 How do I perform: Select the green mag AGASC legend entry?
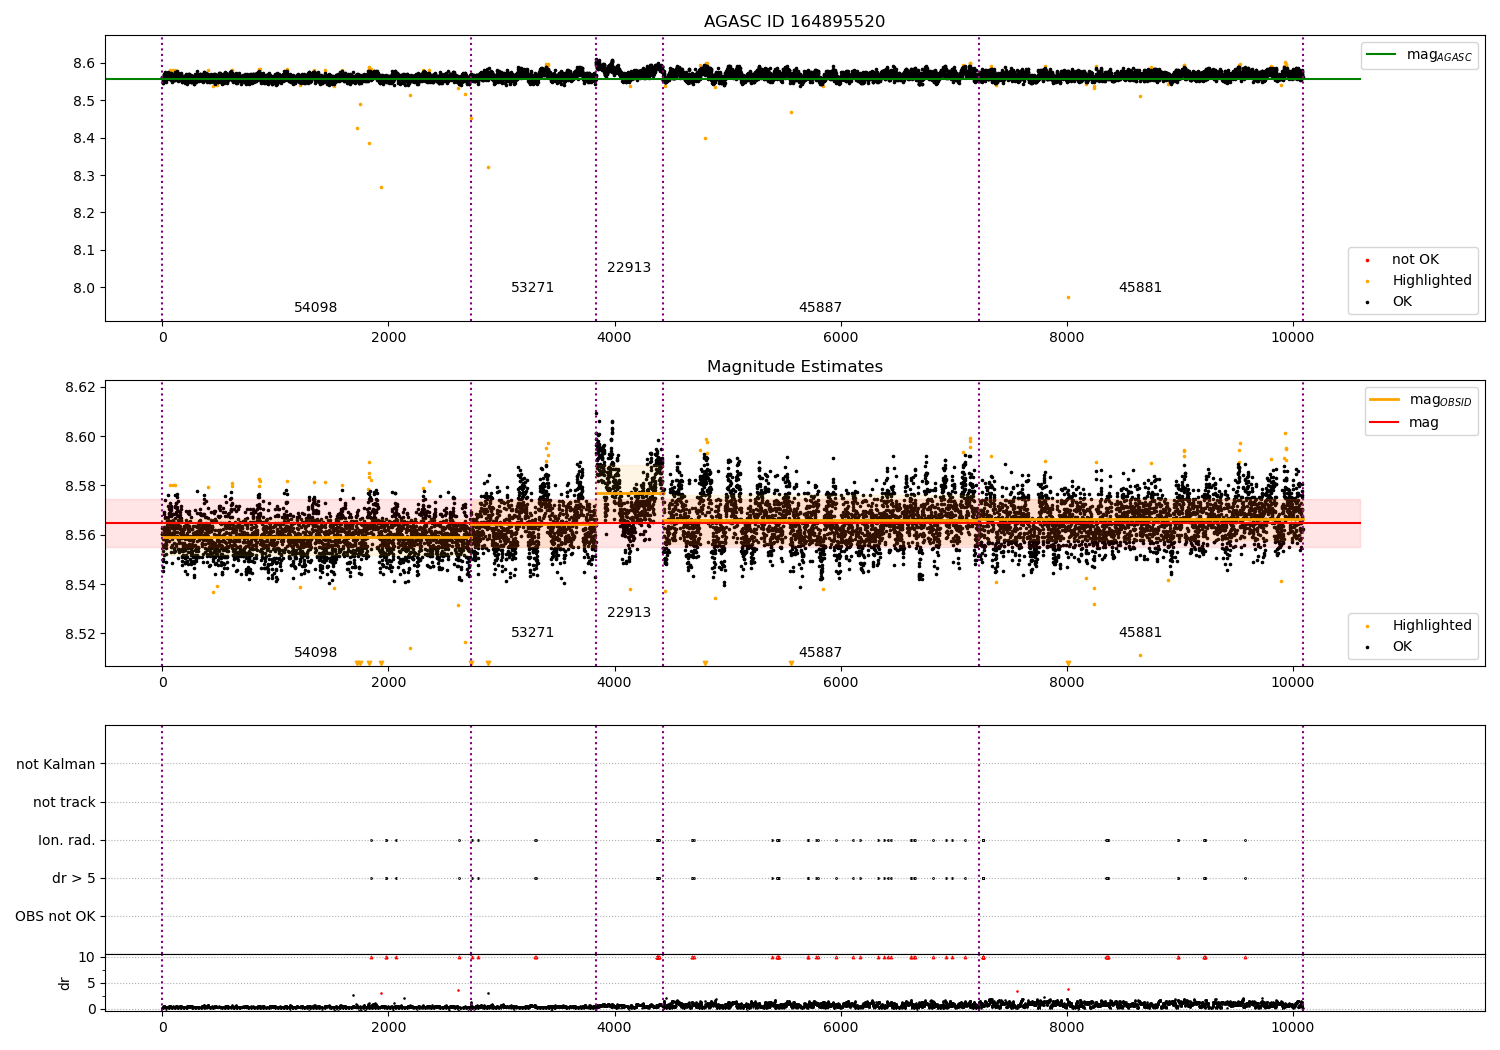coord(1419,55)
